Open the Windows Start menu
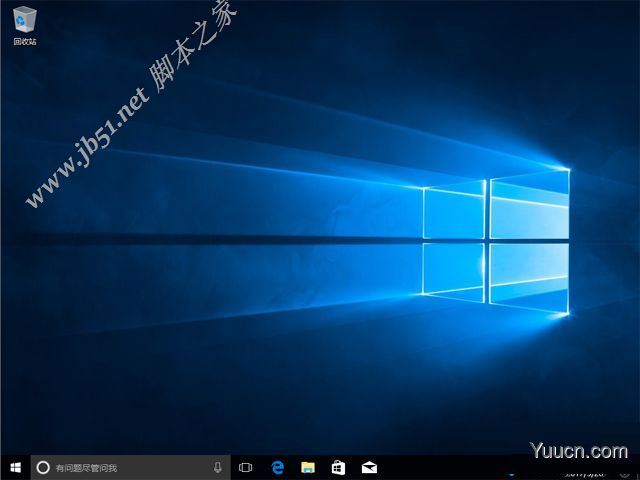Image resolution: width=640 pixels, height=480 pixels. pyautogui.click(x=16, y=467)
